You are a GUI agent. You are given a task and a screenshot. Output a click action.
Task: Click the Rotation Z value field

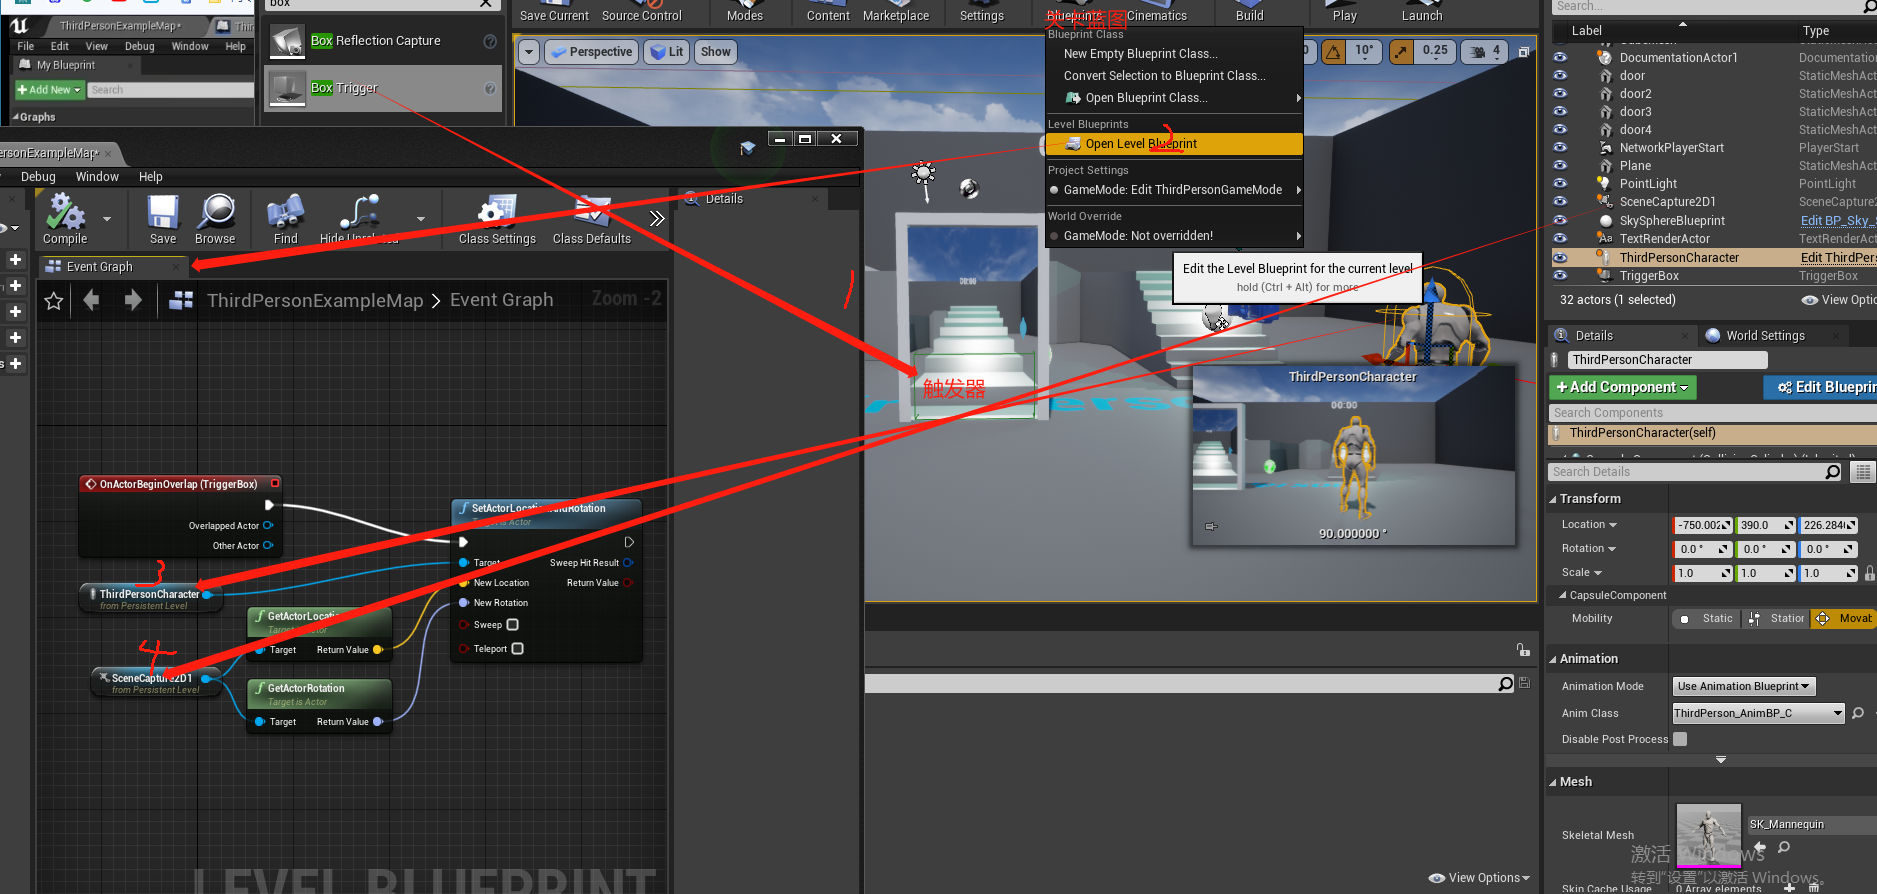(x=1829, y=549)
